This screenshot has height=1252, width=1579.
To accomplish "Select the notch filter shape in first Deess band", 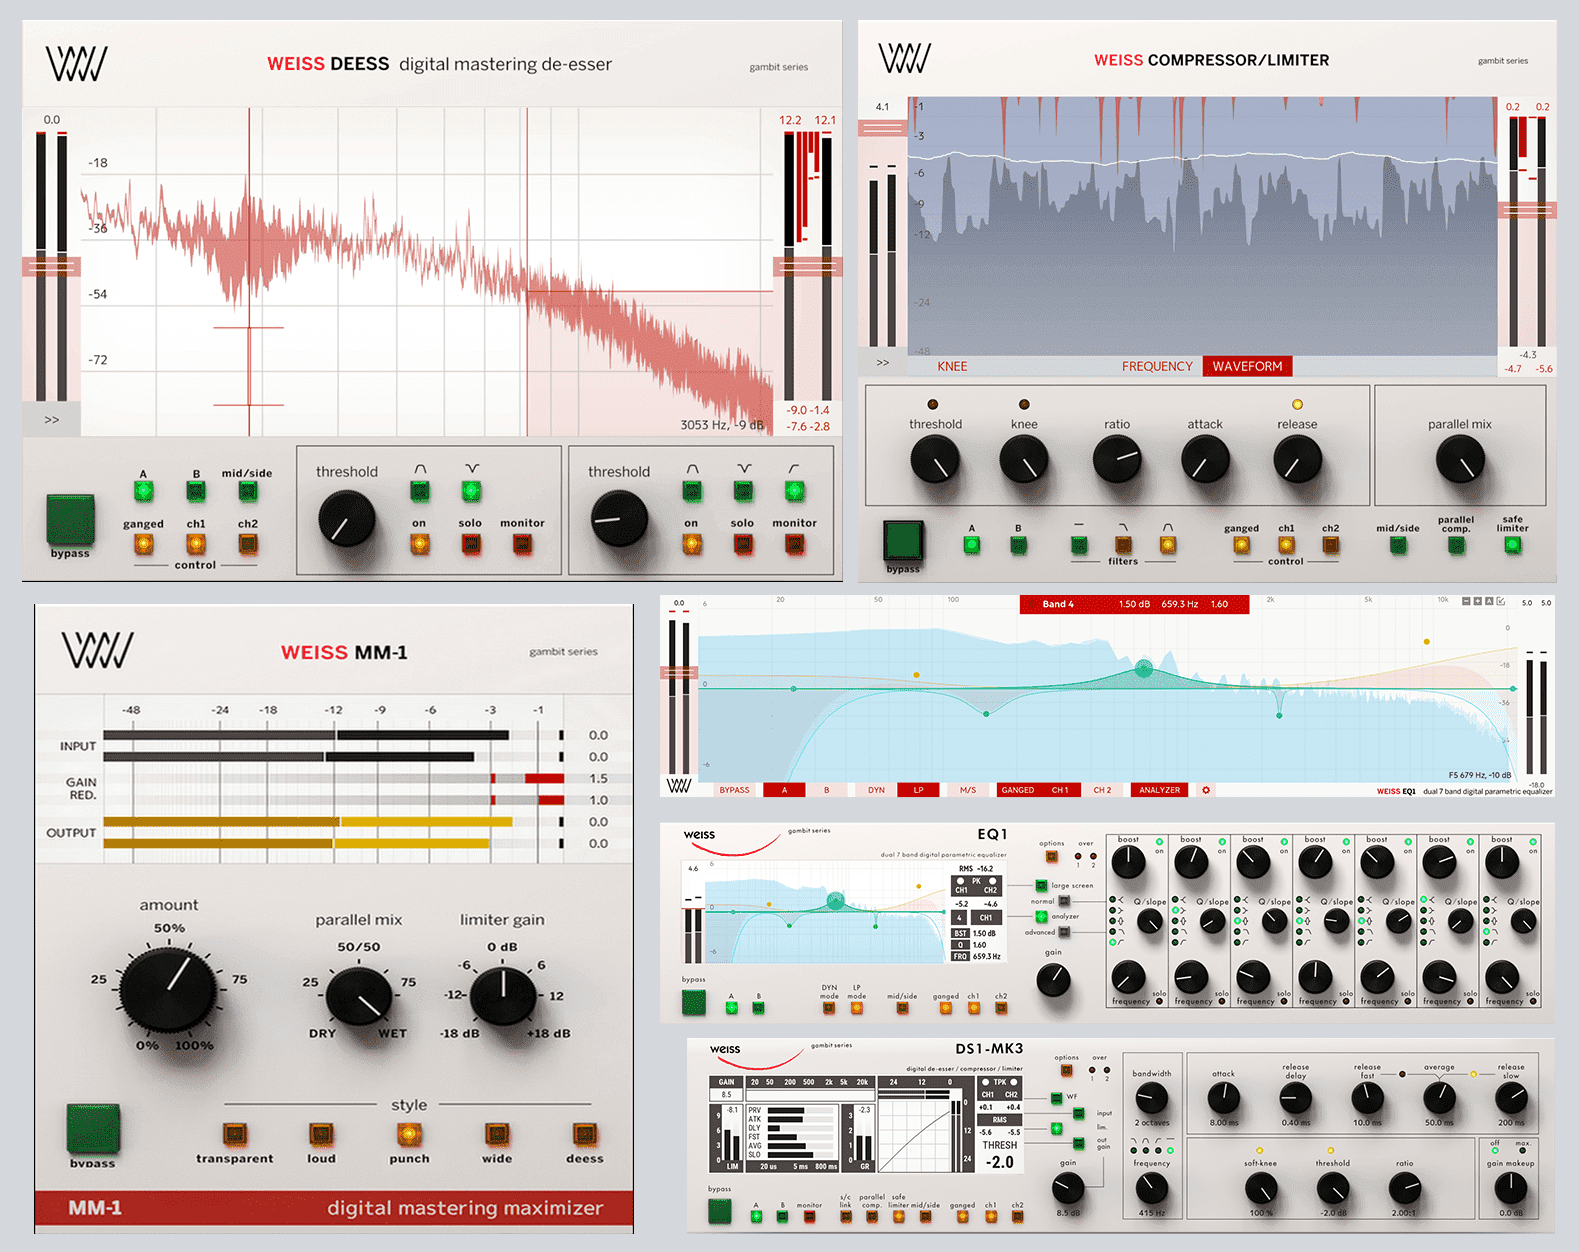I will tap(471, 490).
